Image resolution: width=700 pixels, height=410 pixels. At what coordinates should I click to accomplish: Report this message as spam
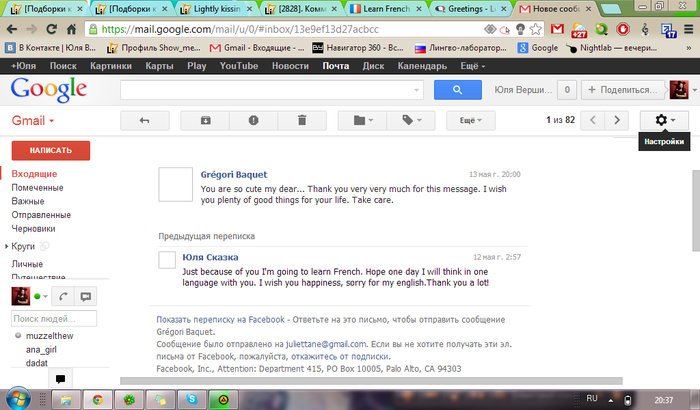[x=254, y=120]
